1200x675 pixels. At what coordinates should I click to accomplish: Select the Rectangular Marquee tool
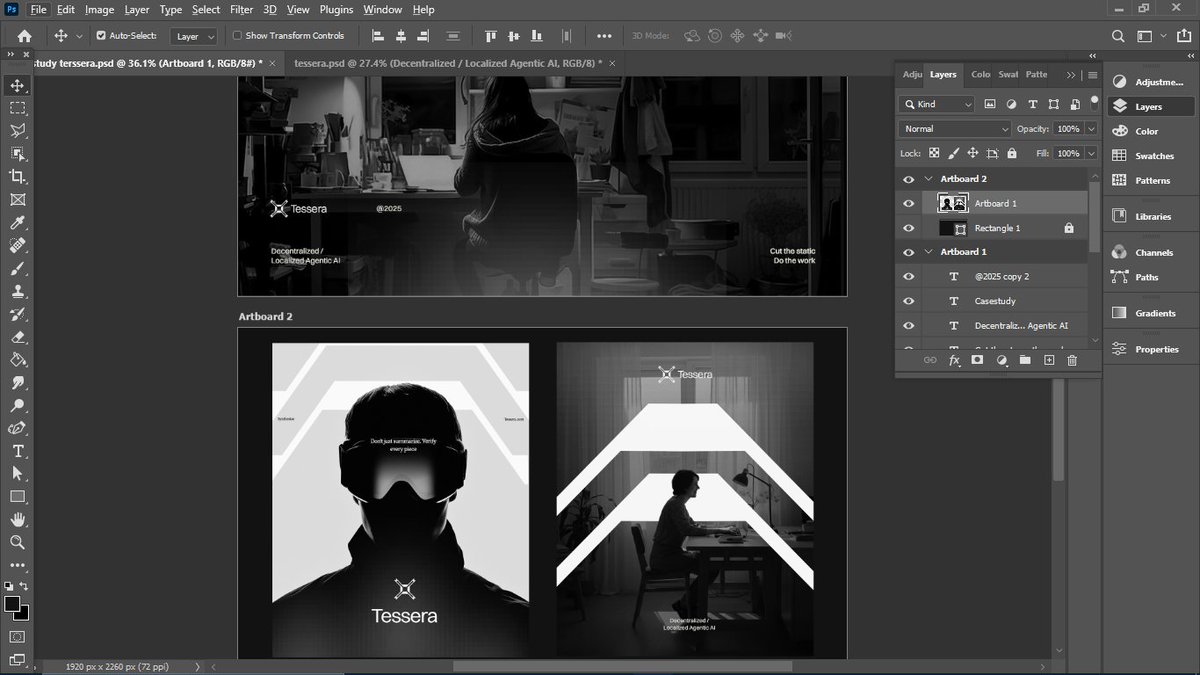coord(17,108)
